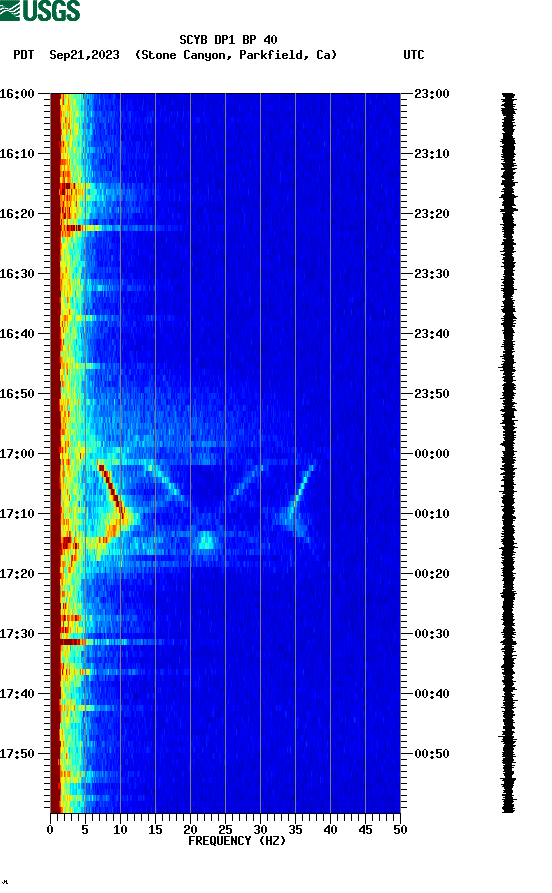Click the red diagonal streak near 17:05
This screenshot has width=552, height=893.
click(112, 491)
